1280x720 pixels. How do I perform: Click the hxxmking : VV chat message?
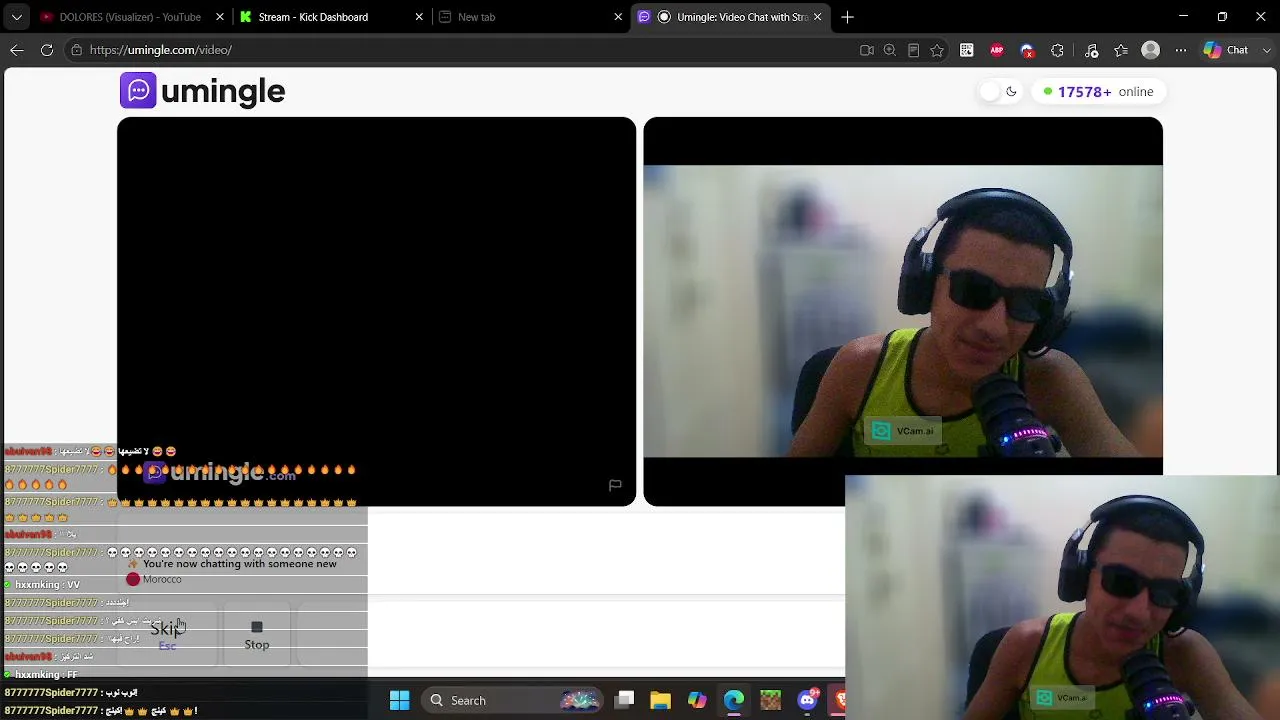42,585
